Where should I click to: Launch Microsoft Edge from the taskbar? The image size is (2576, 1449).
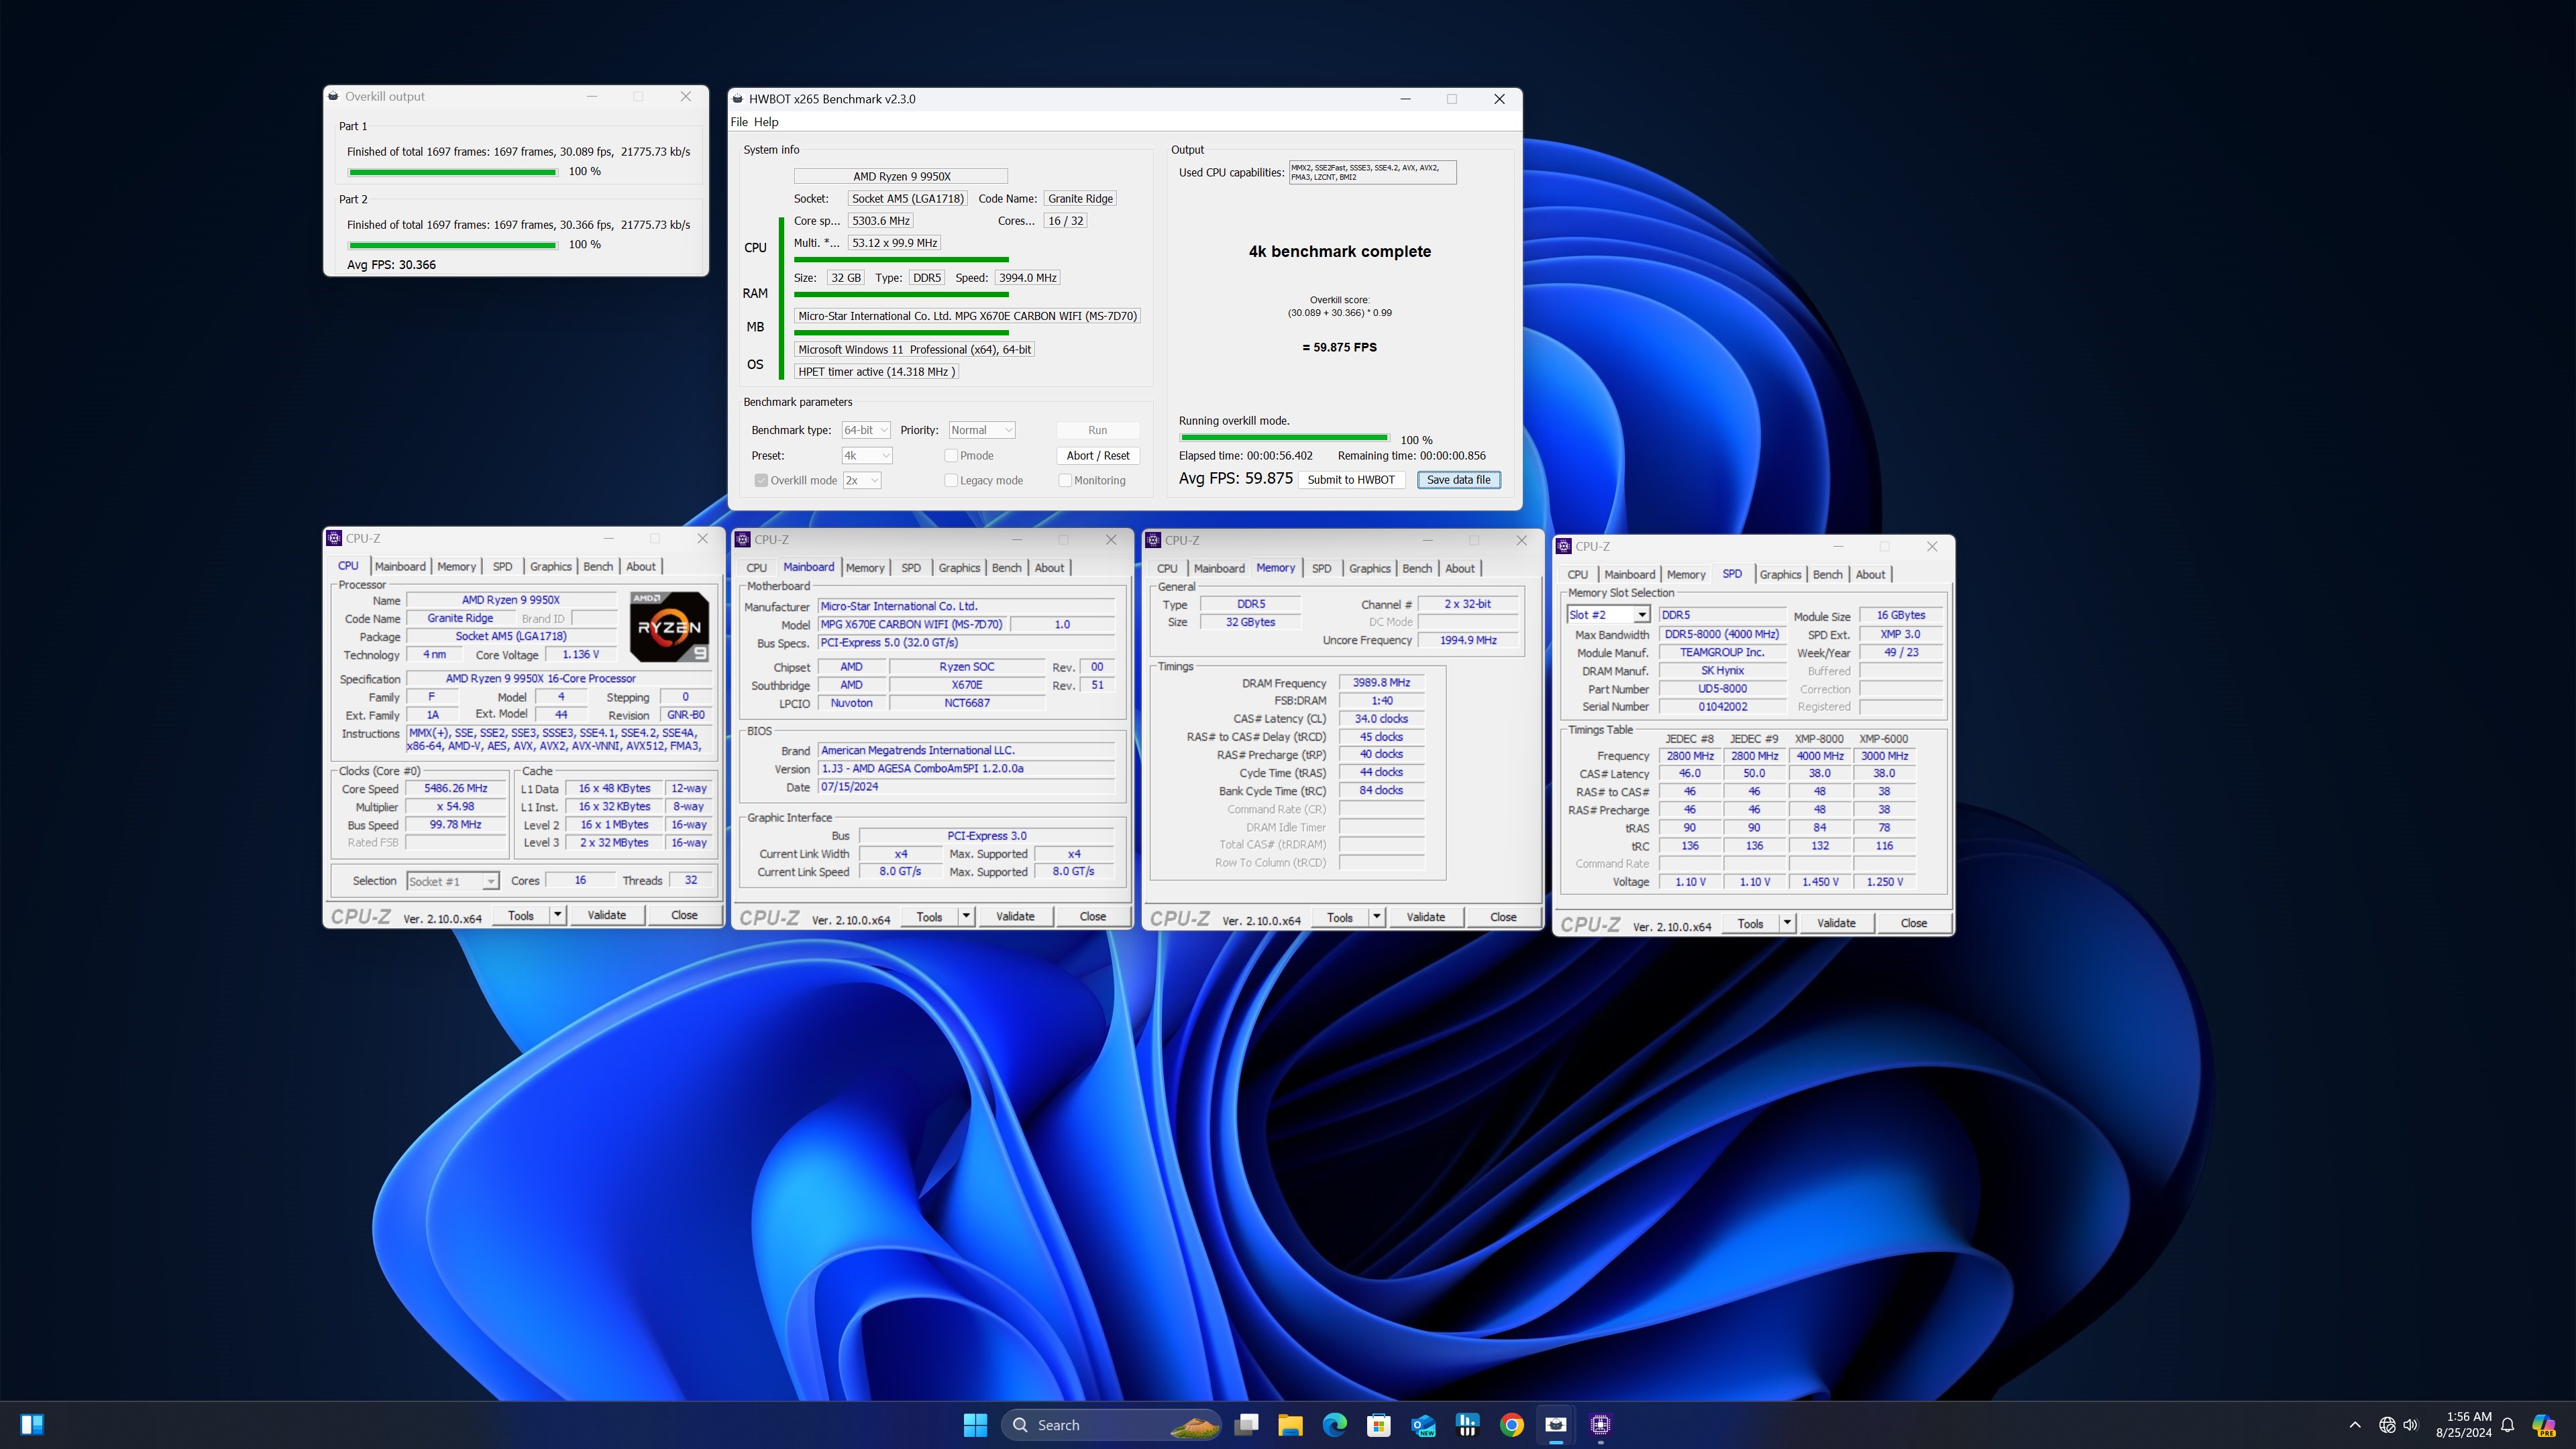tap(1335, 1425)
